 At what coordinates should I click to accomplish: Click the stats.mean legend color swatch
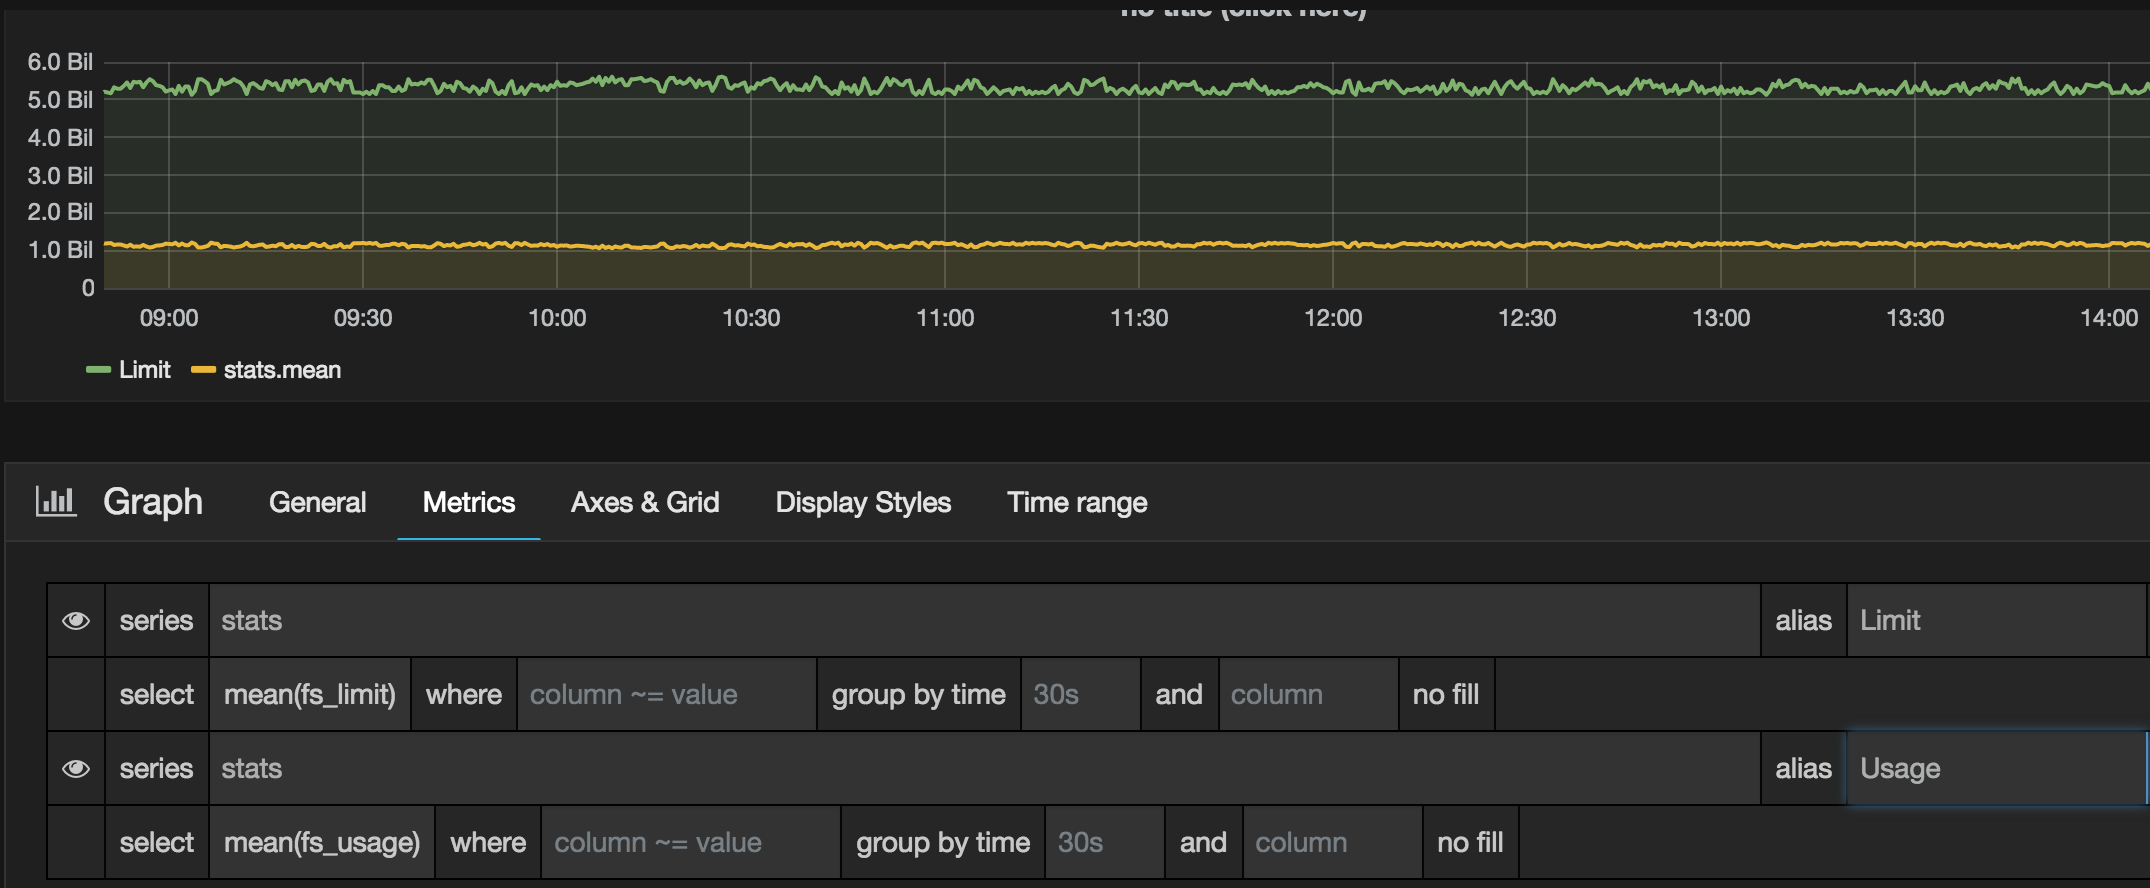tap(203, 370)
